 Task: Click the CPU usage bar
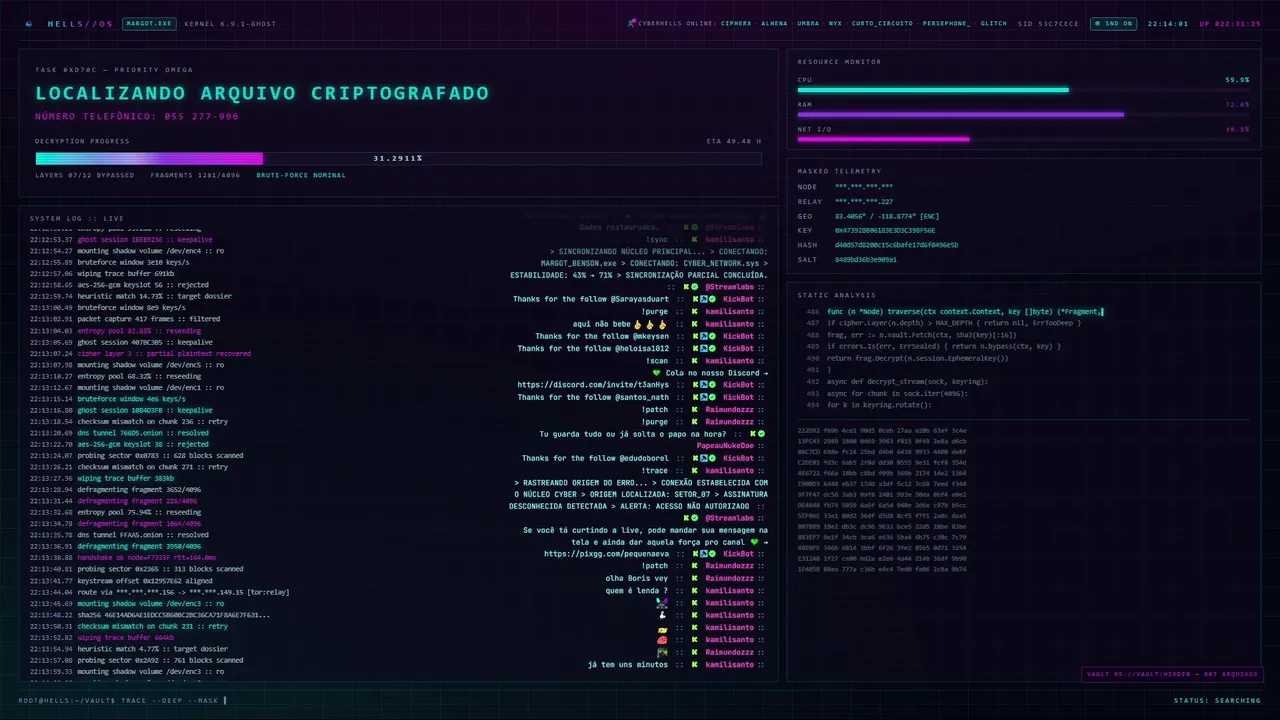tap(1023, 90)
